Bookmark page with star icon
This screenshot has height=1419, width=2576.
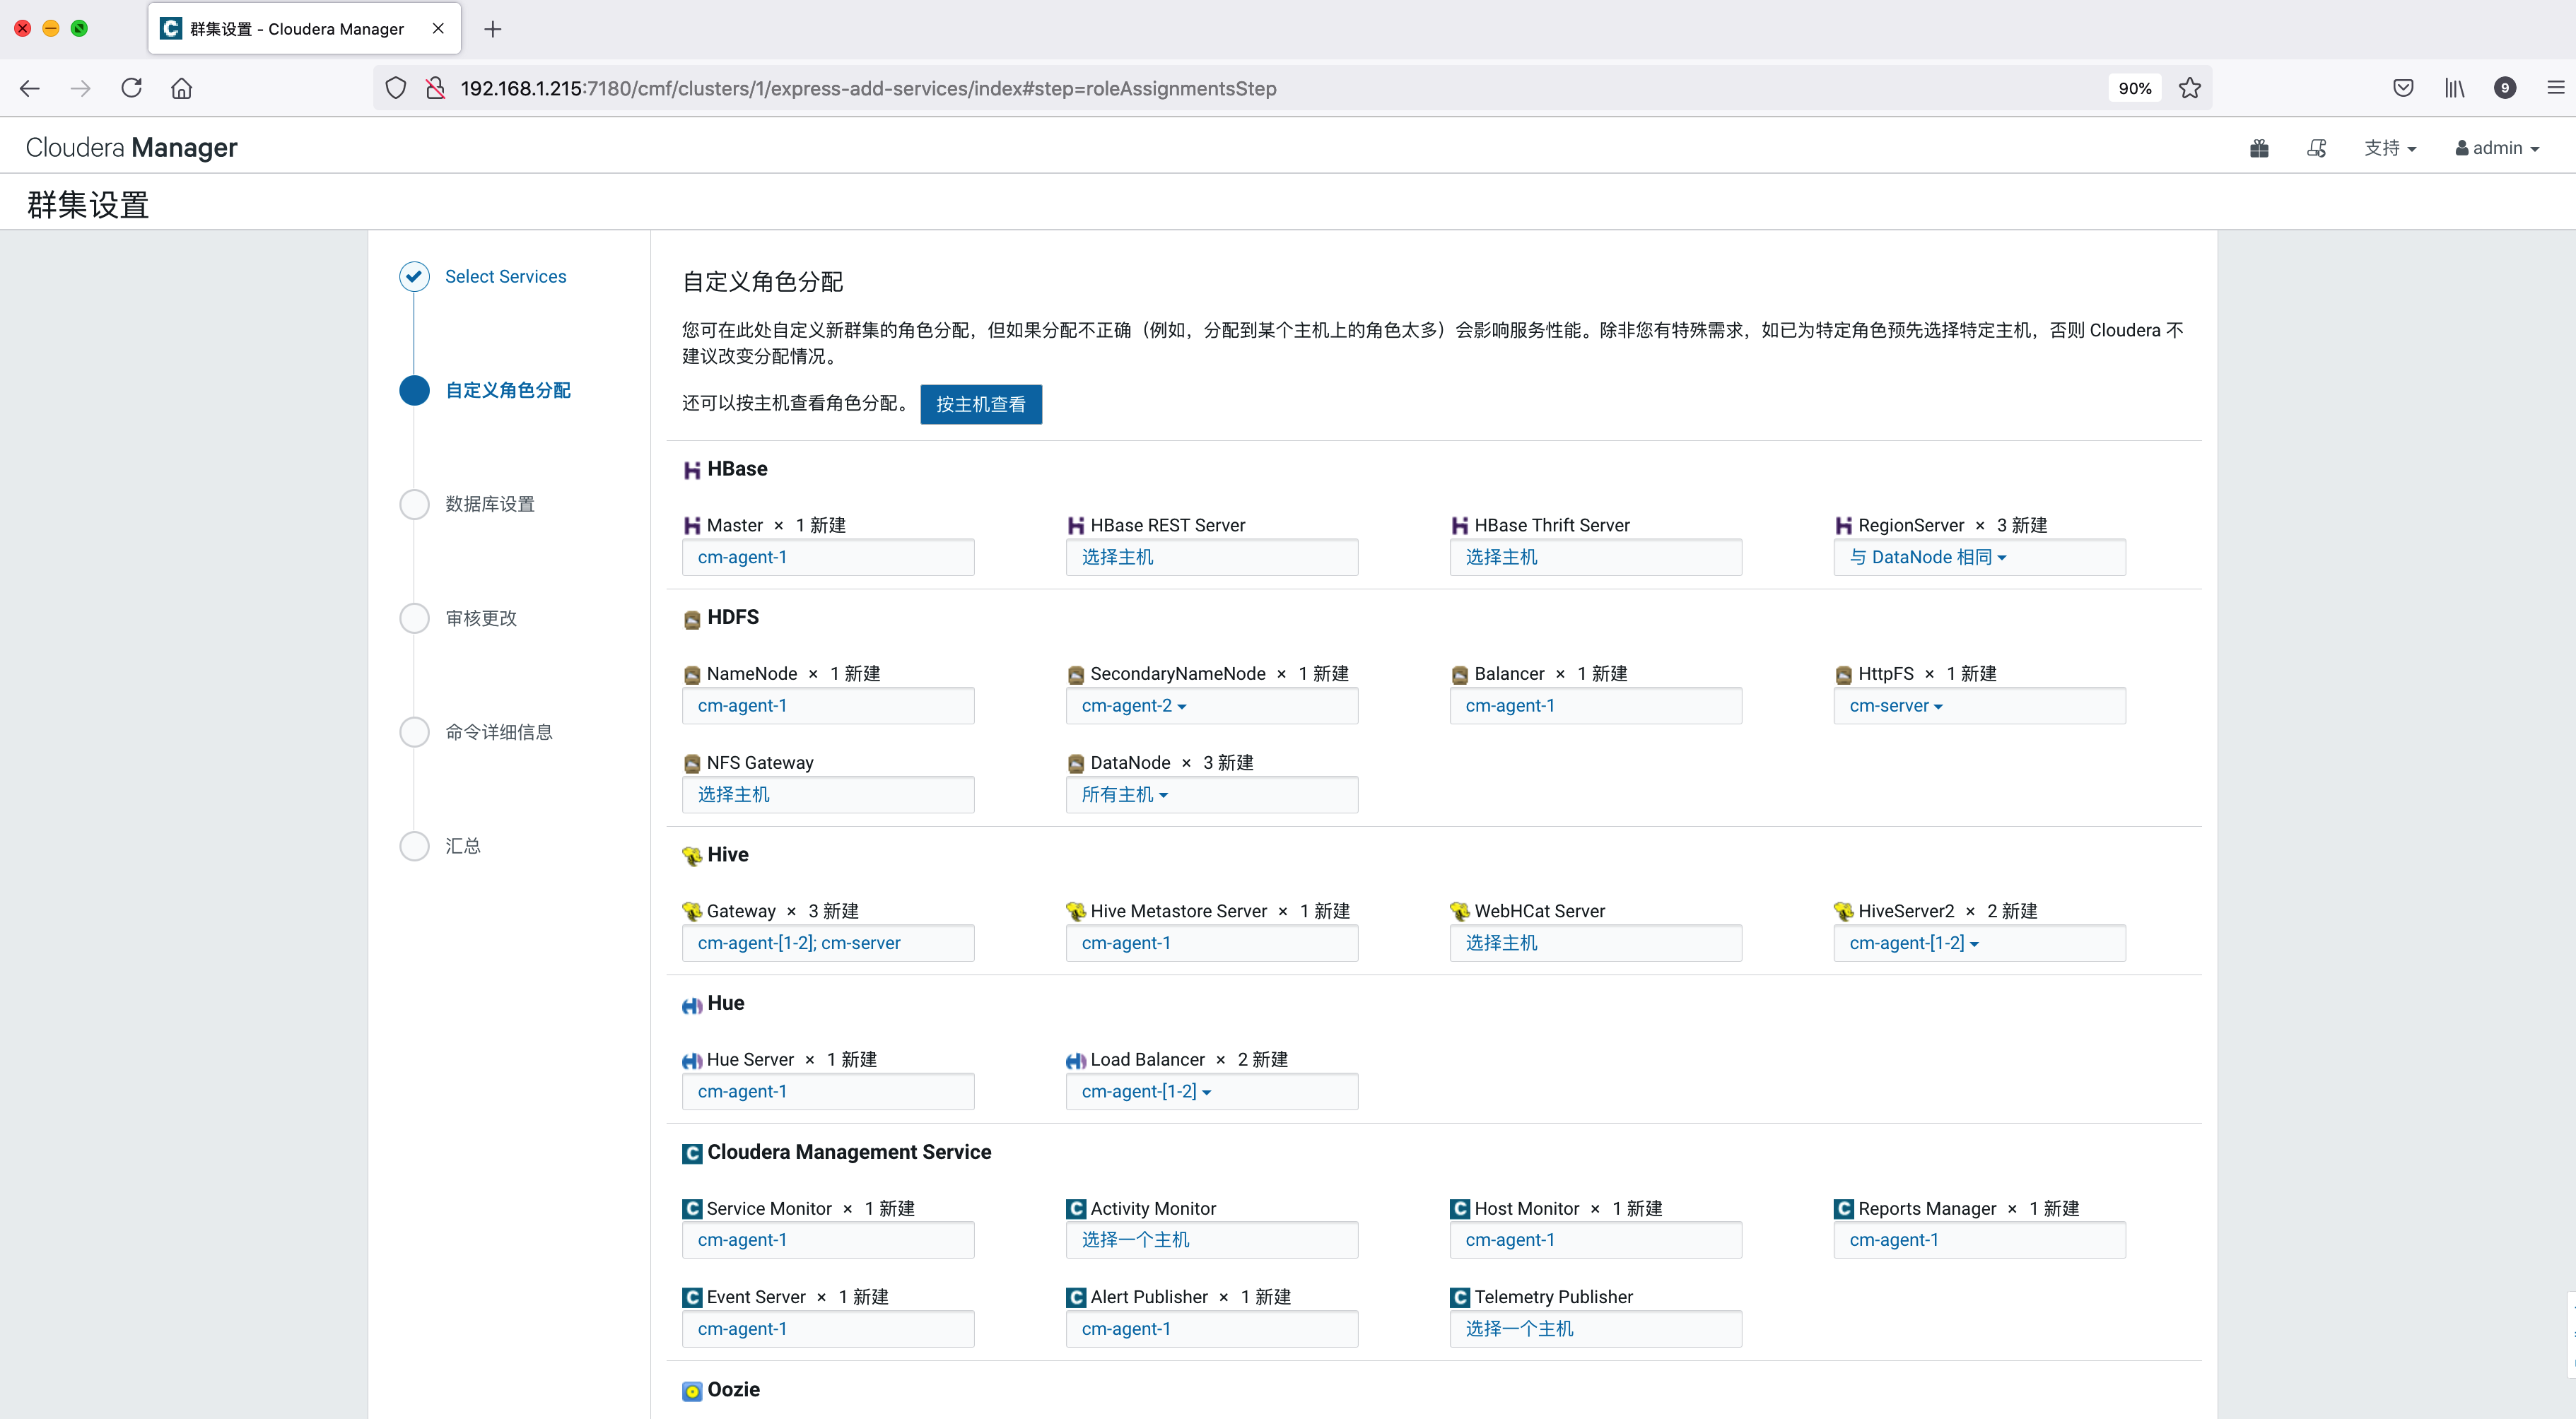click(x=2190, y=88)
